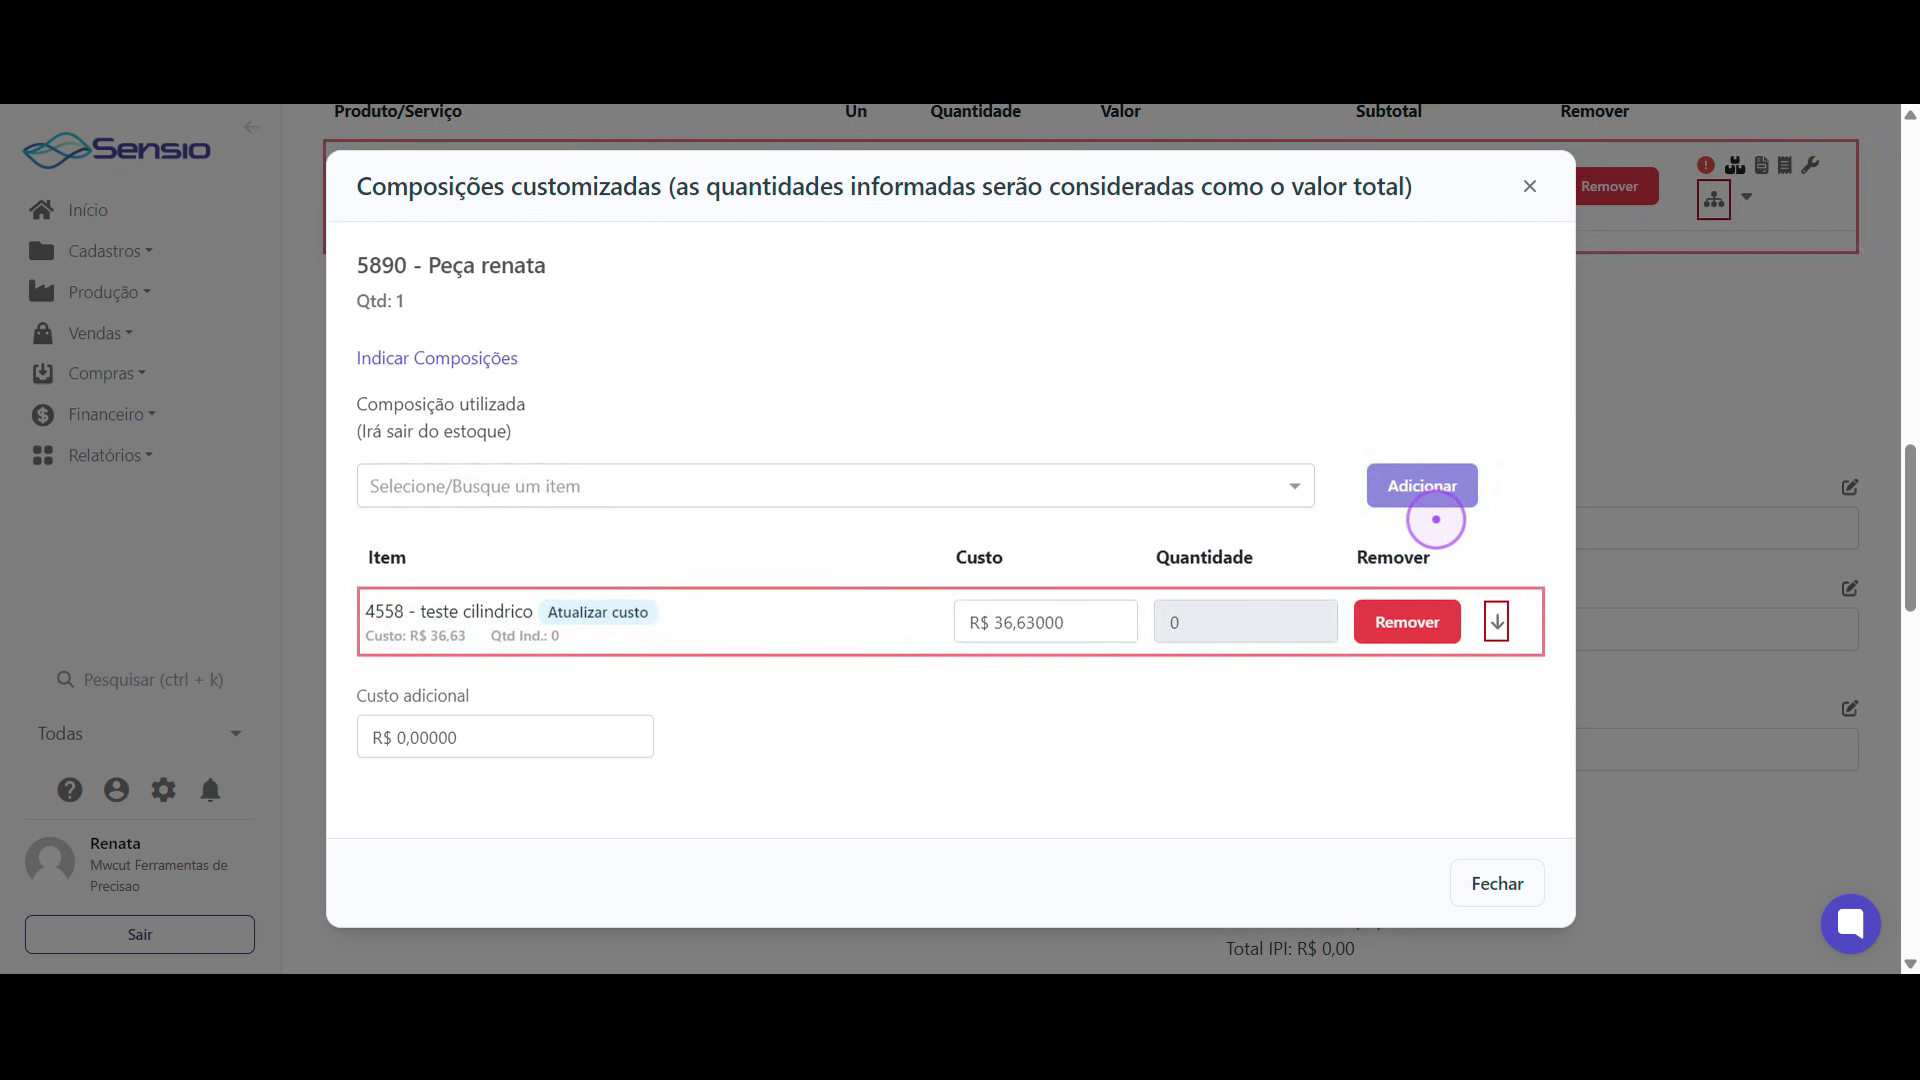
Task: Click the receipt icon next to wrench
Action: pos(1785,165)
